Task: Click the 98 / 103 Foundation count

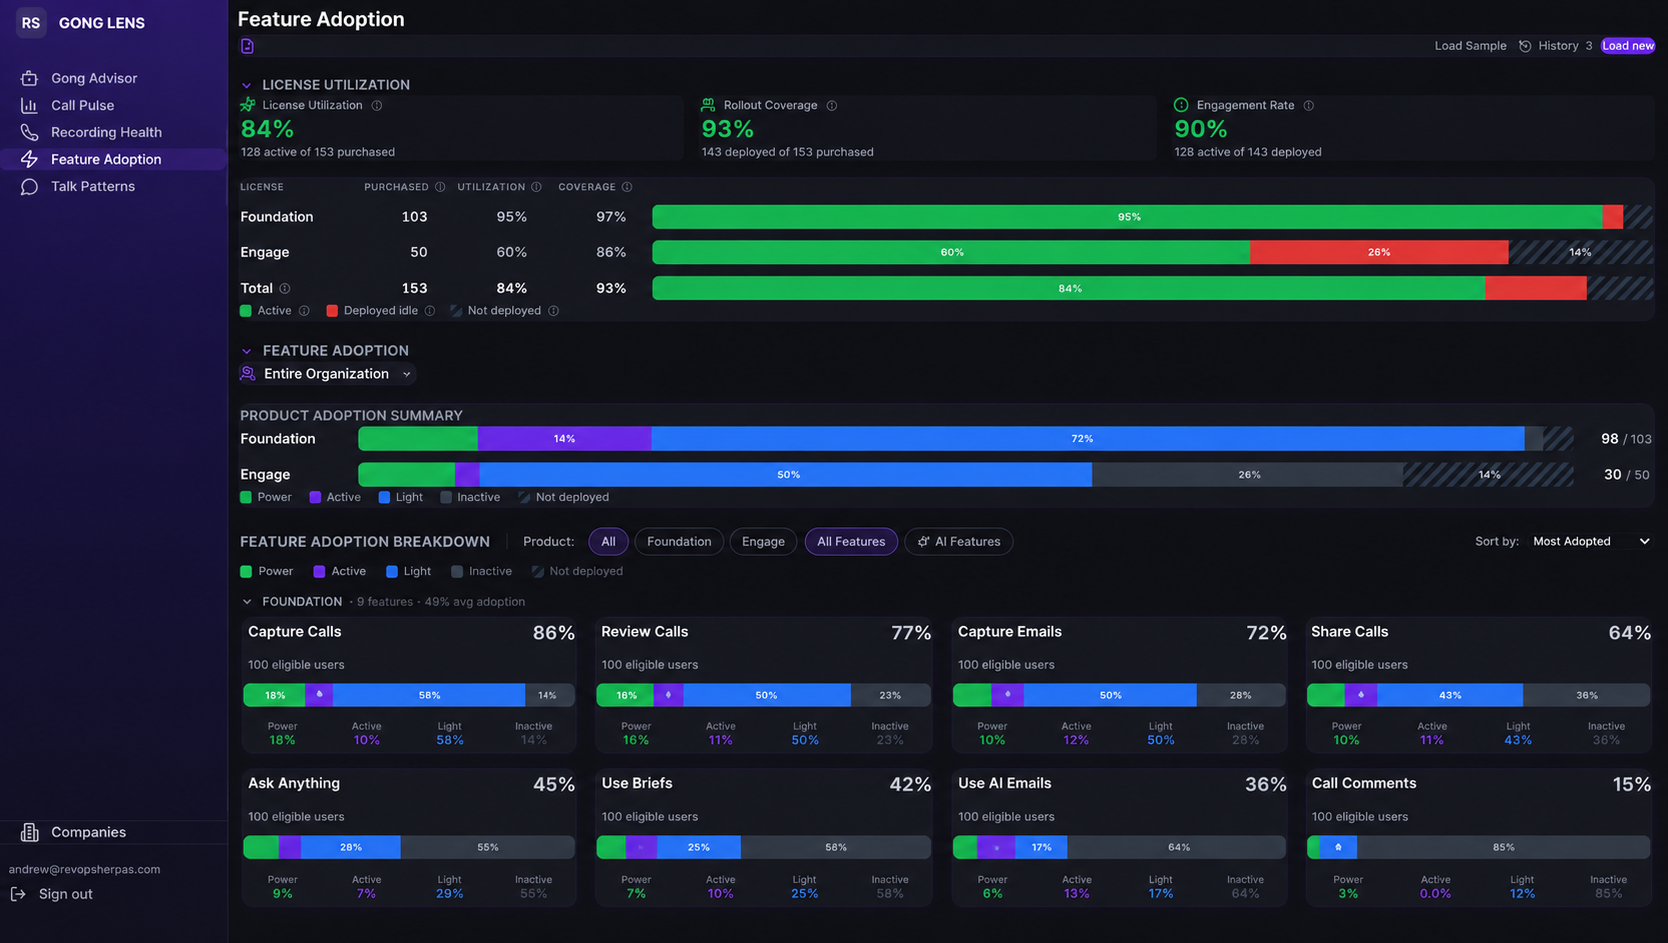Action: [1626, 439]
